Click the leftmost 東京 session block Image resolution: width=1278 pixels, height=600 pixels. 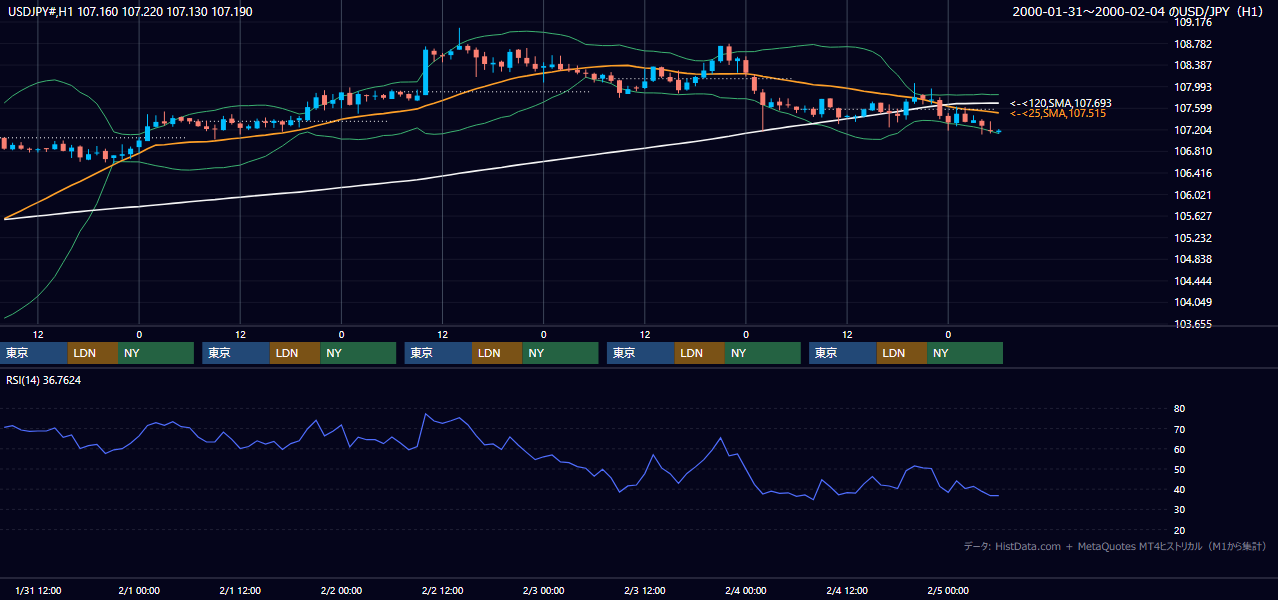(x=34, y=353)
